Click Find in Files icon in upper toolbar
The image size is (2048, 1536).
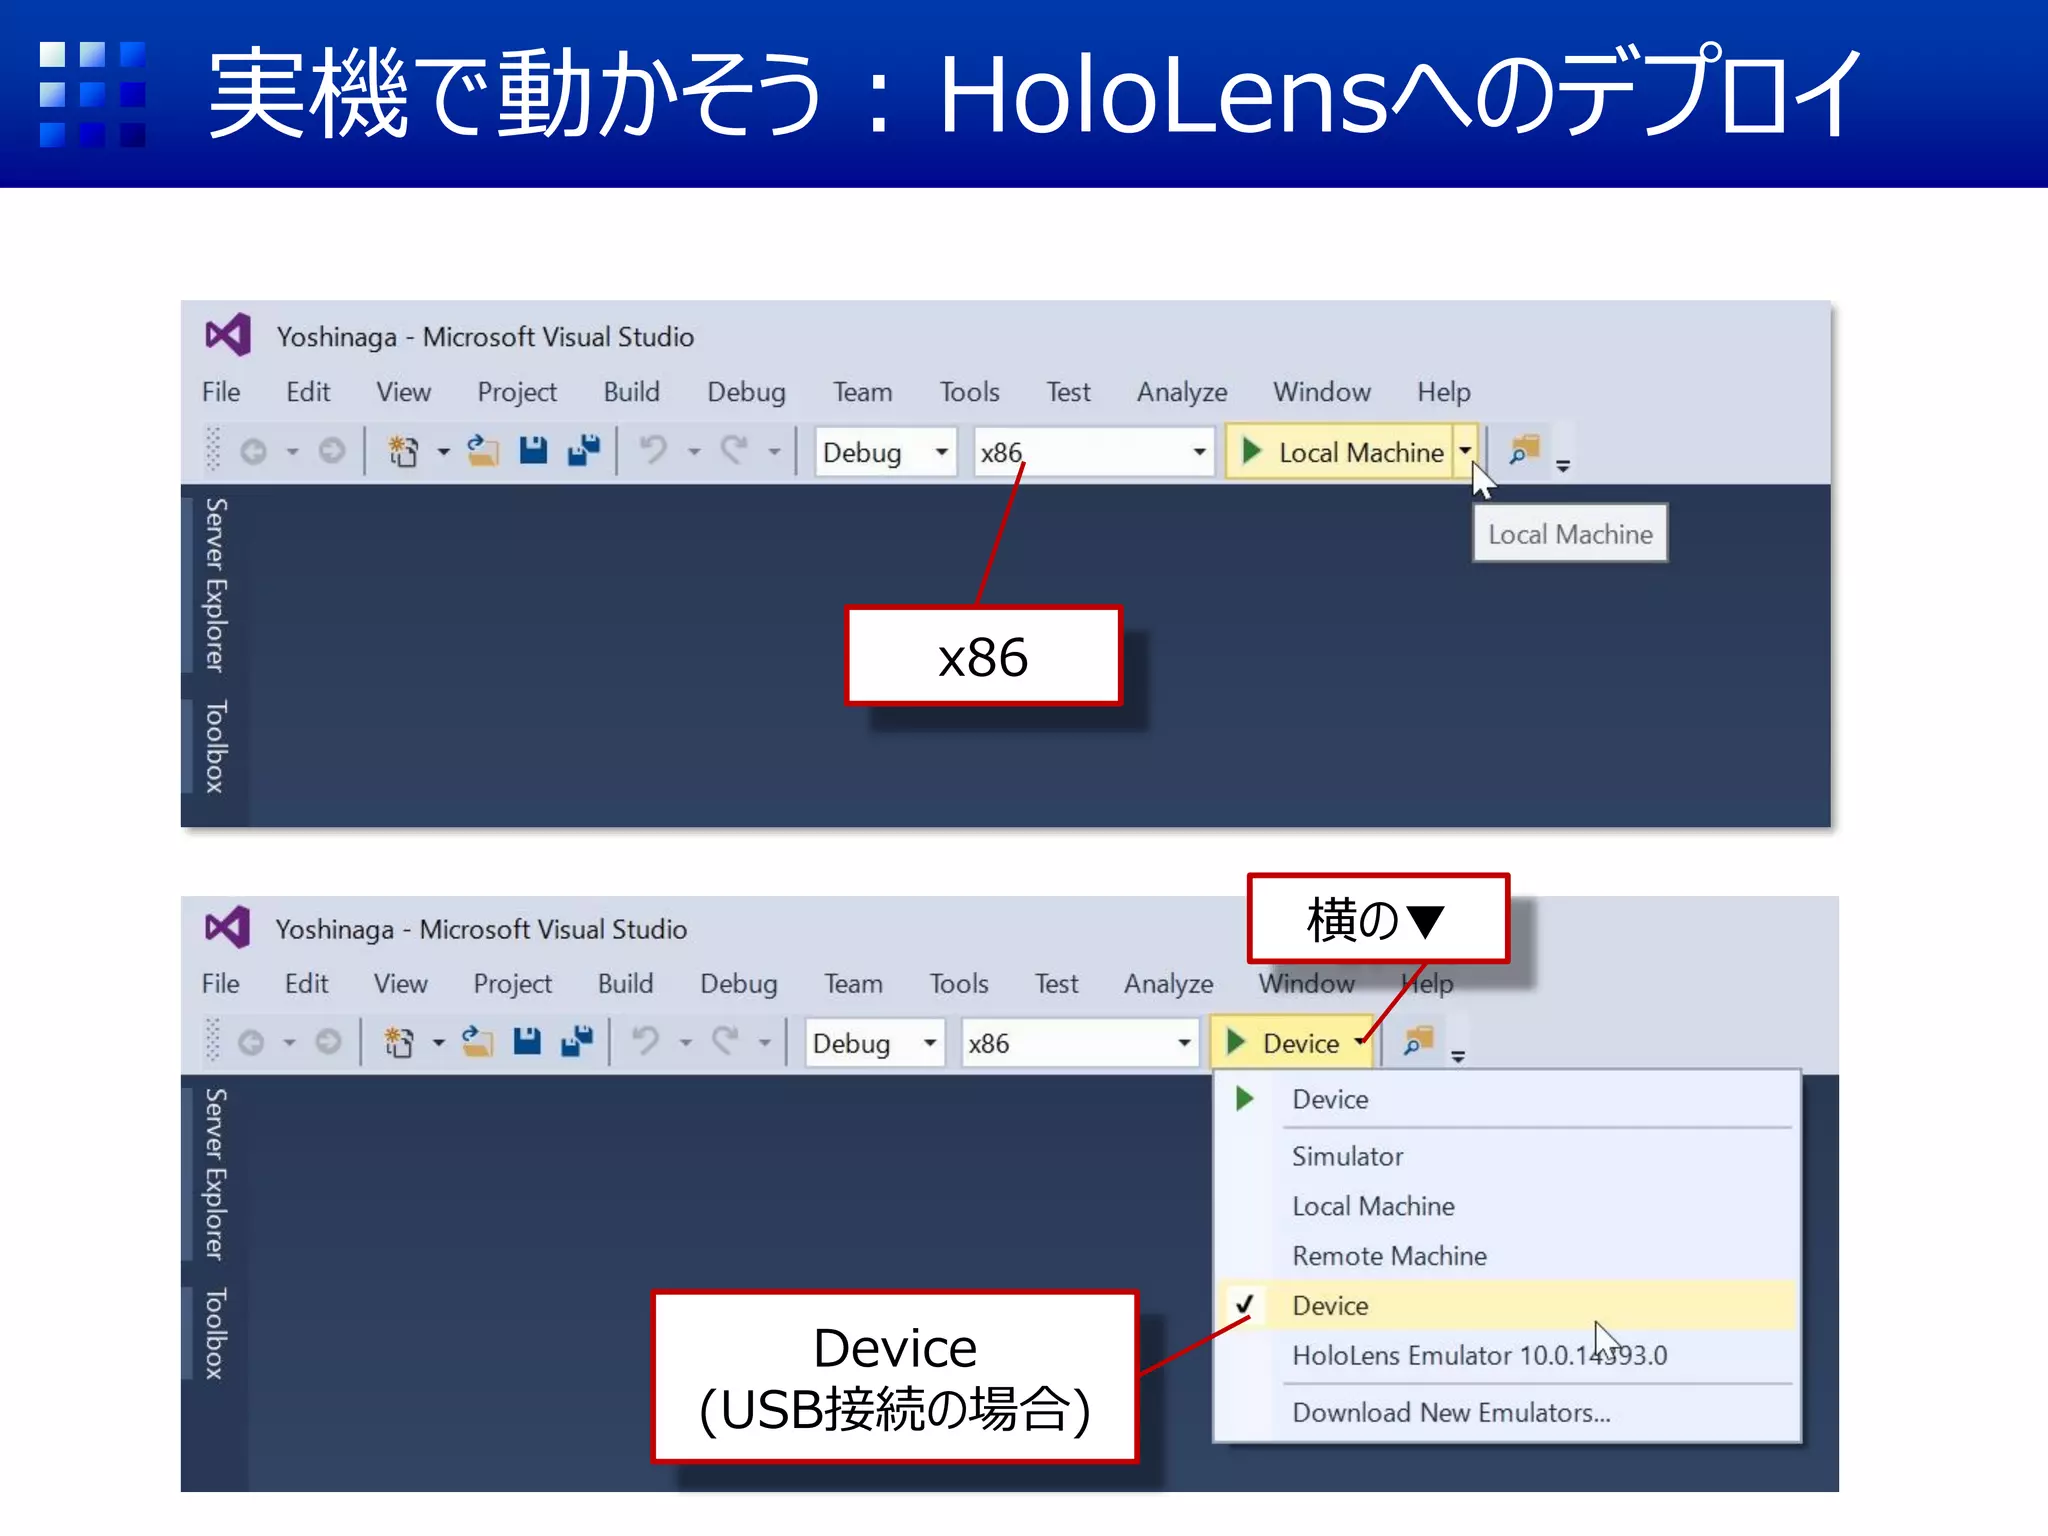click(x=1524, y=451)
